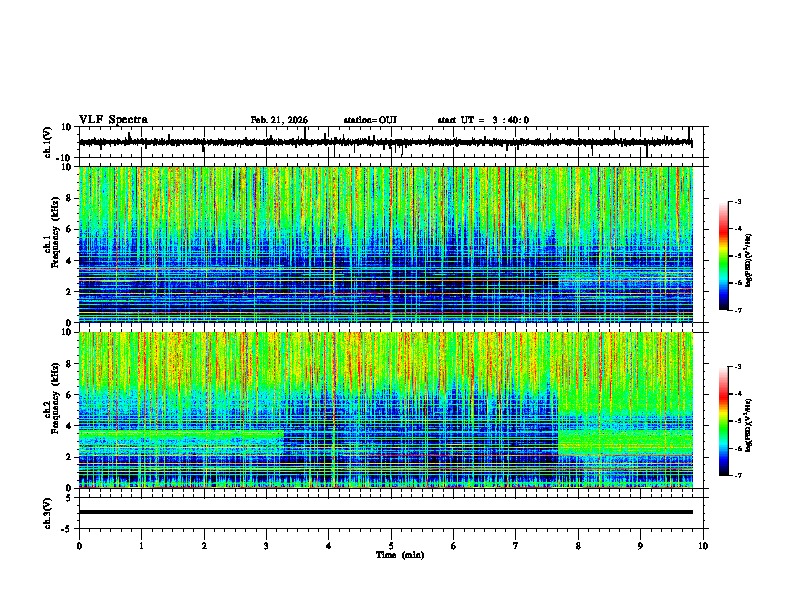792x612 pixels.
Task: Click the "2" kHz tick of ch.2 spectrogram
Action: 70,457
